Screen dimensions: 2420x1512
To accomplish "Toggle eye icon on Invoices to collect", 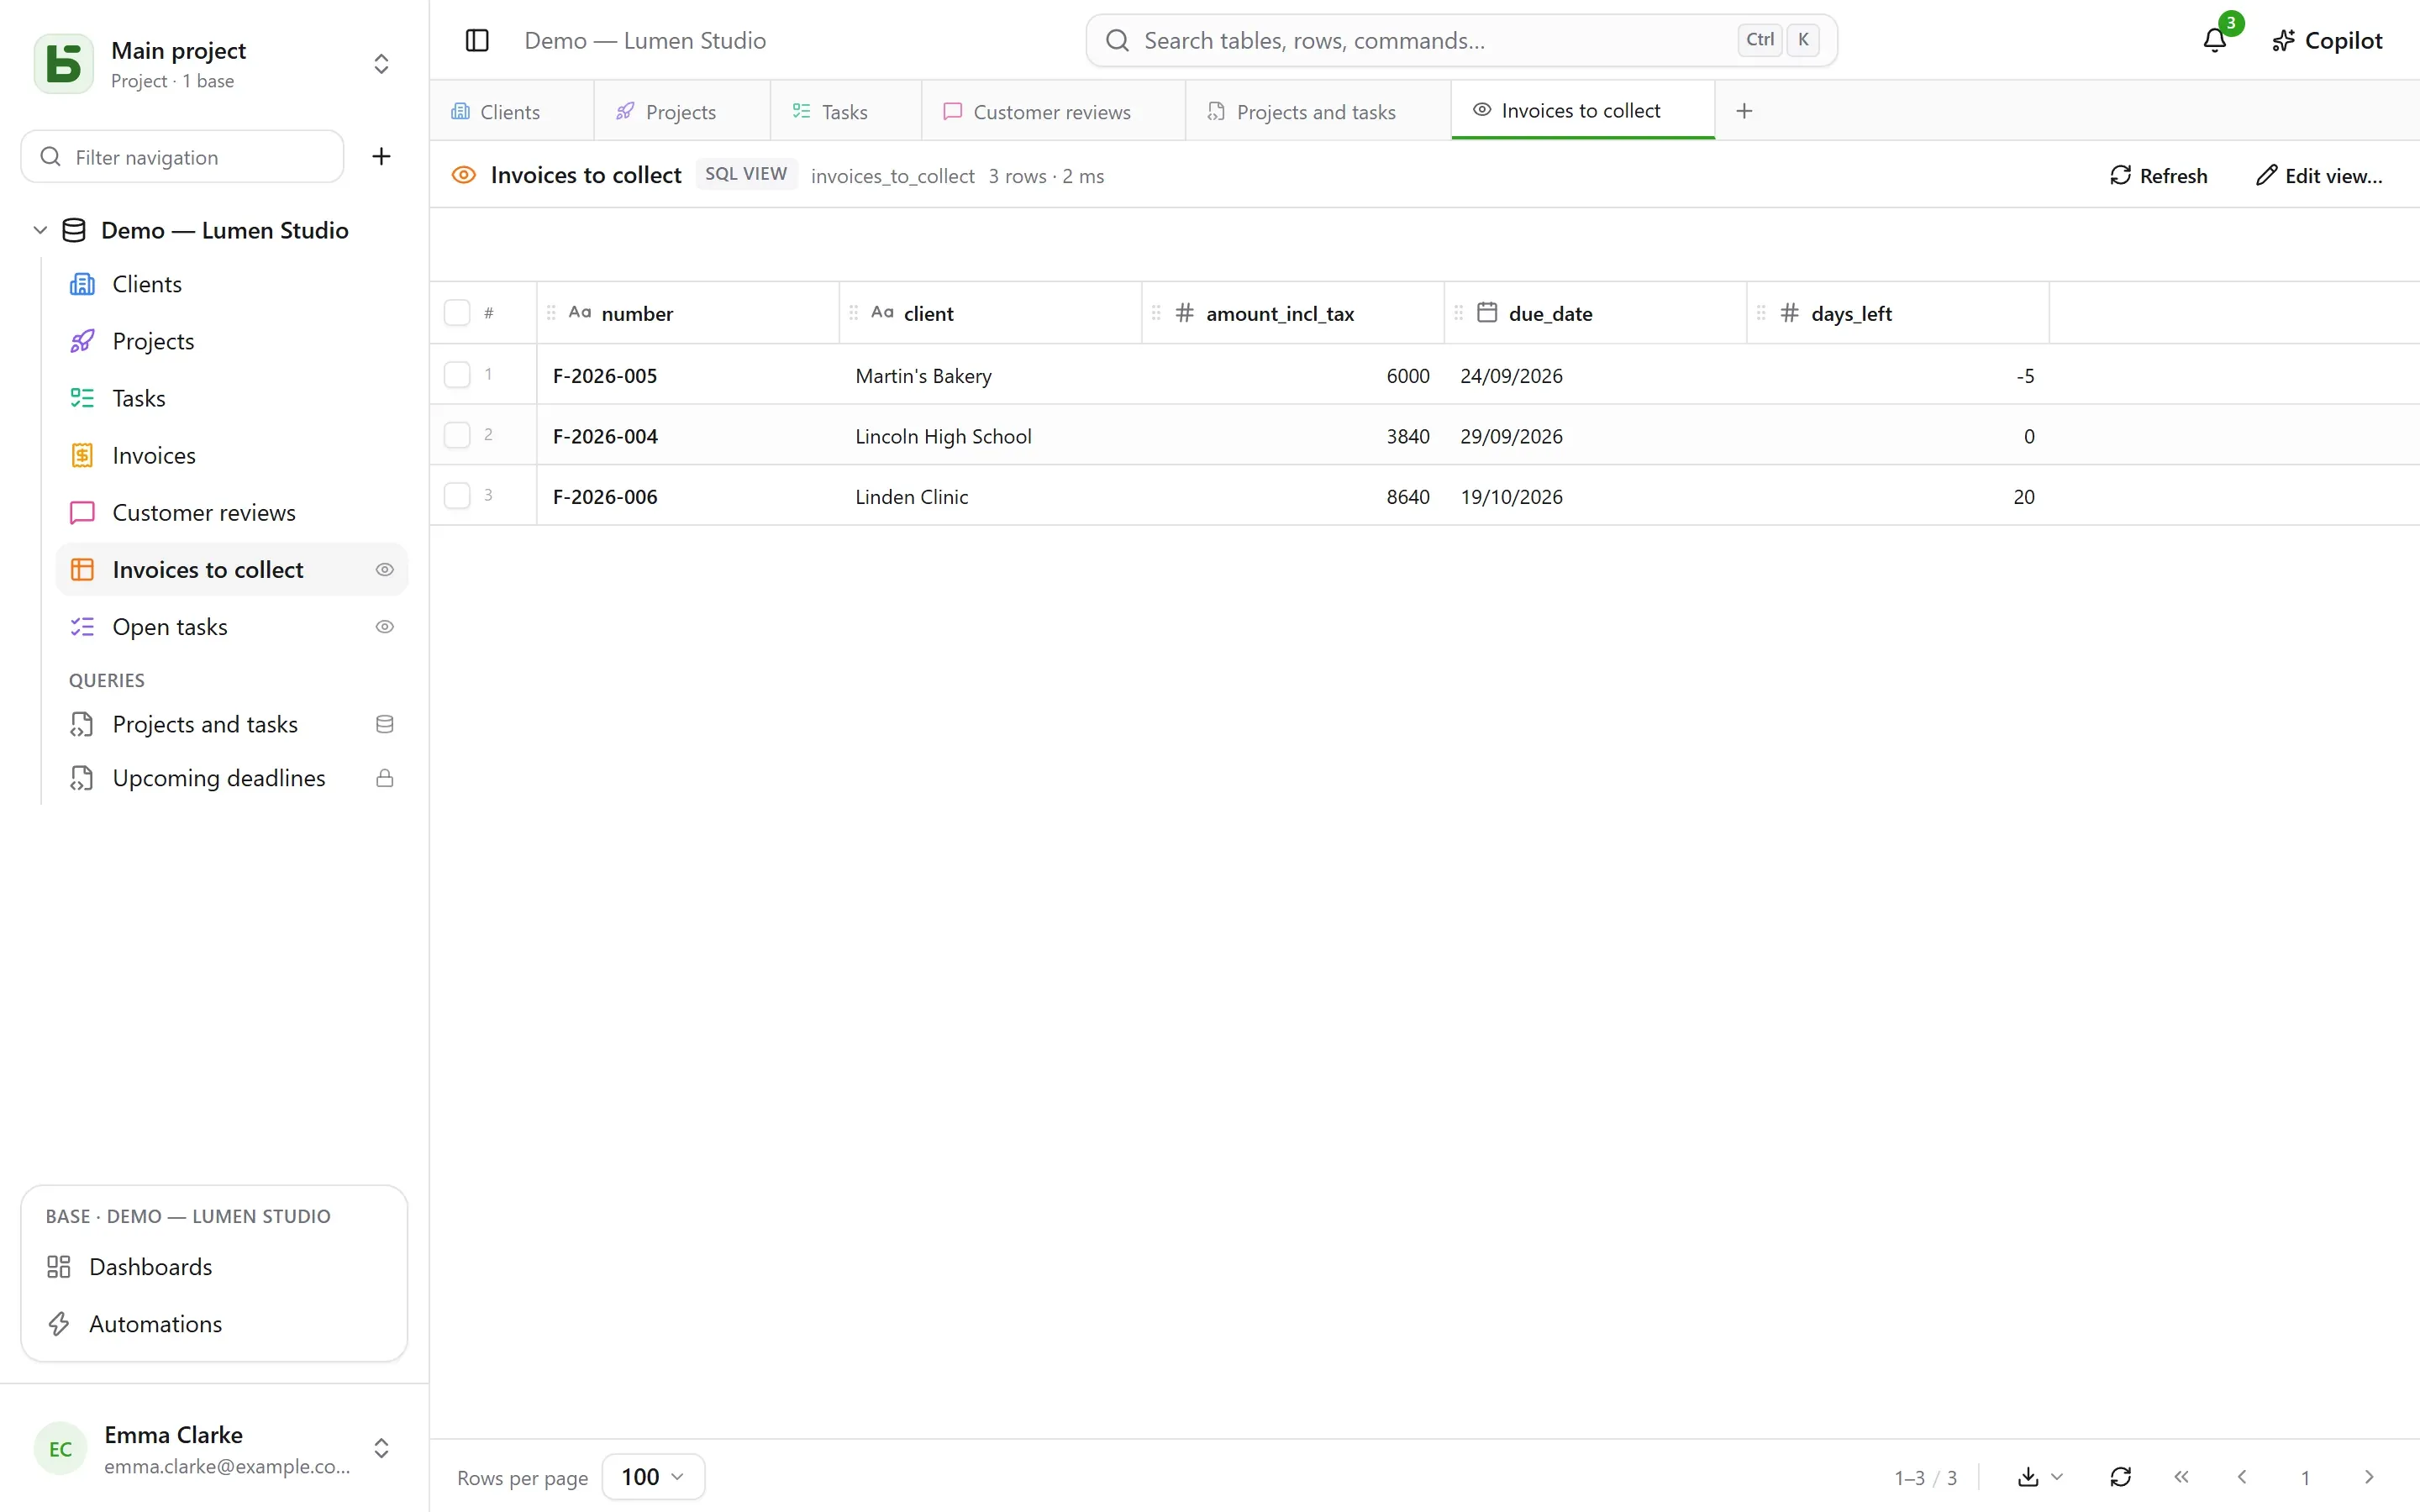I will tap(384, 570).
